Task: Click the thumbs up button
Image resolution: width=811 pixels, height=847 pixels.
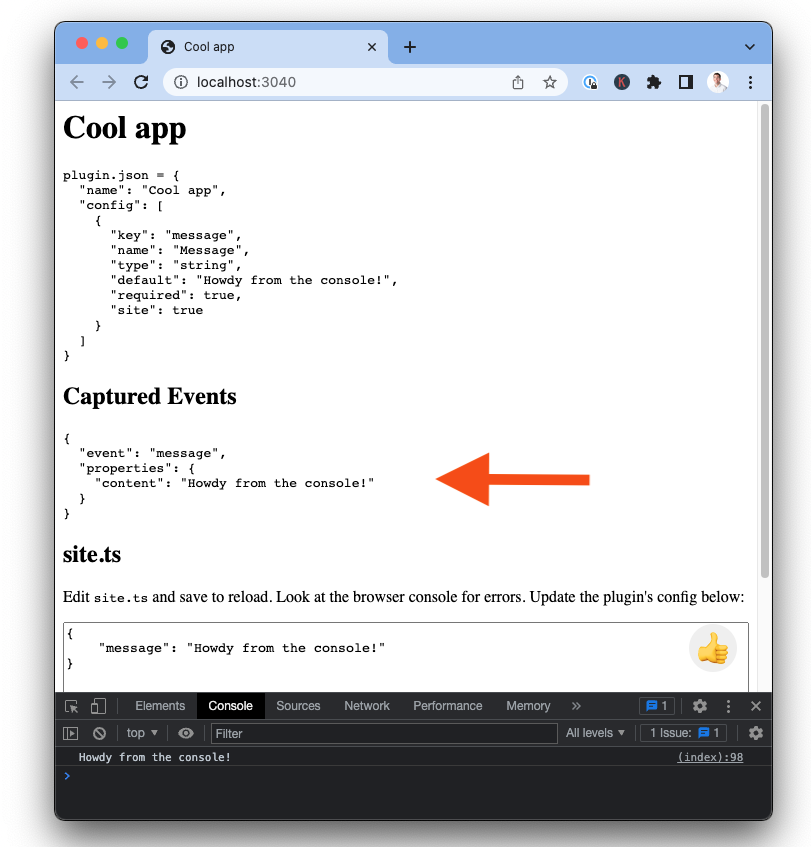Action: click(x=712, y=649)
